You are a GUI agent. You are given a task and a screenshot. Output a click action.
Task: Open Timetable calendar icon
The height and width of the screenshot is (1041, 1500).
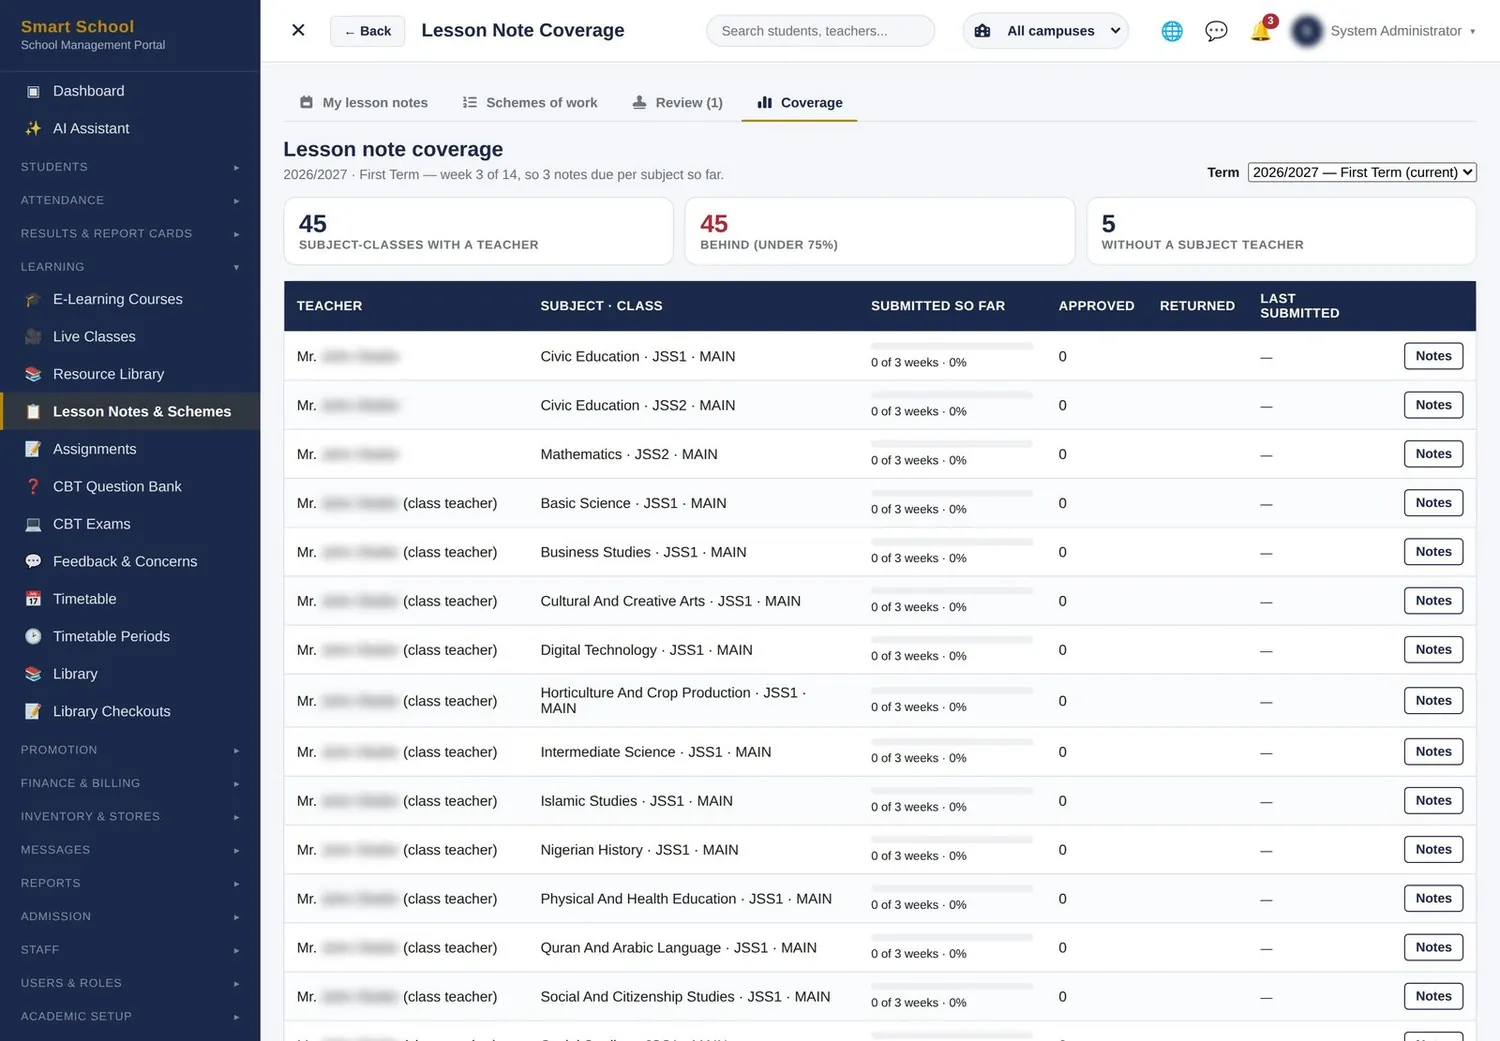33,599
